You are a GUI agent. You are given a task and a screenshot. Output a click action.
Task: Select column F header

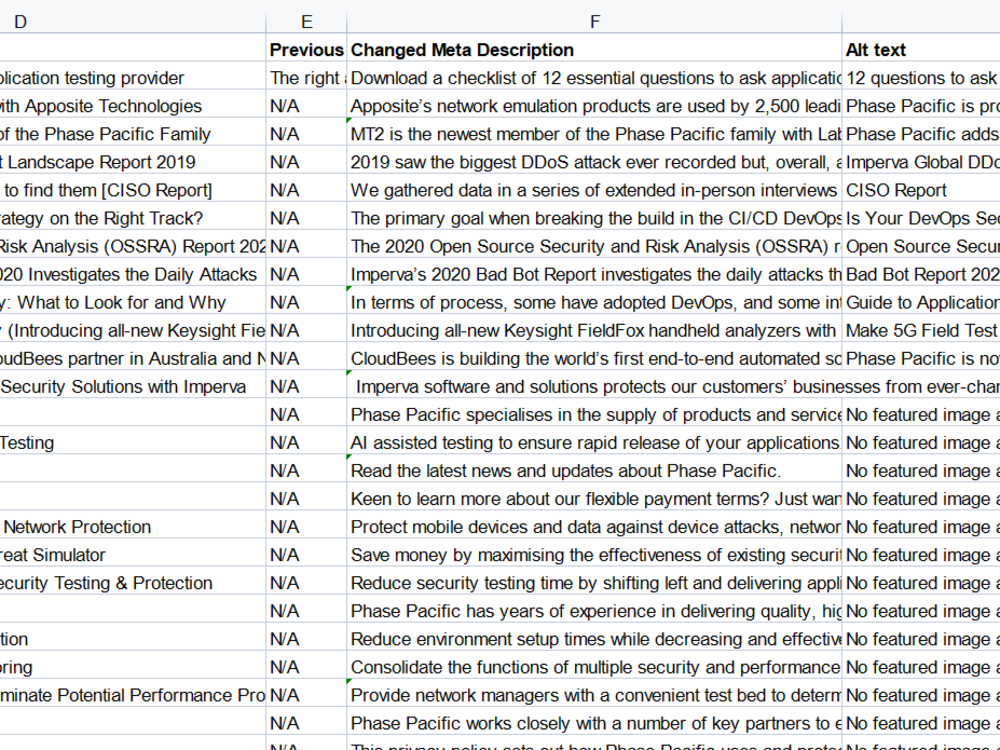(594, 22)
